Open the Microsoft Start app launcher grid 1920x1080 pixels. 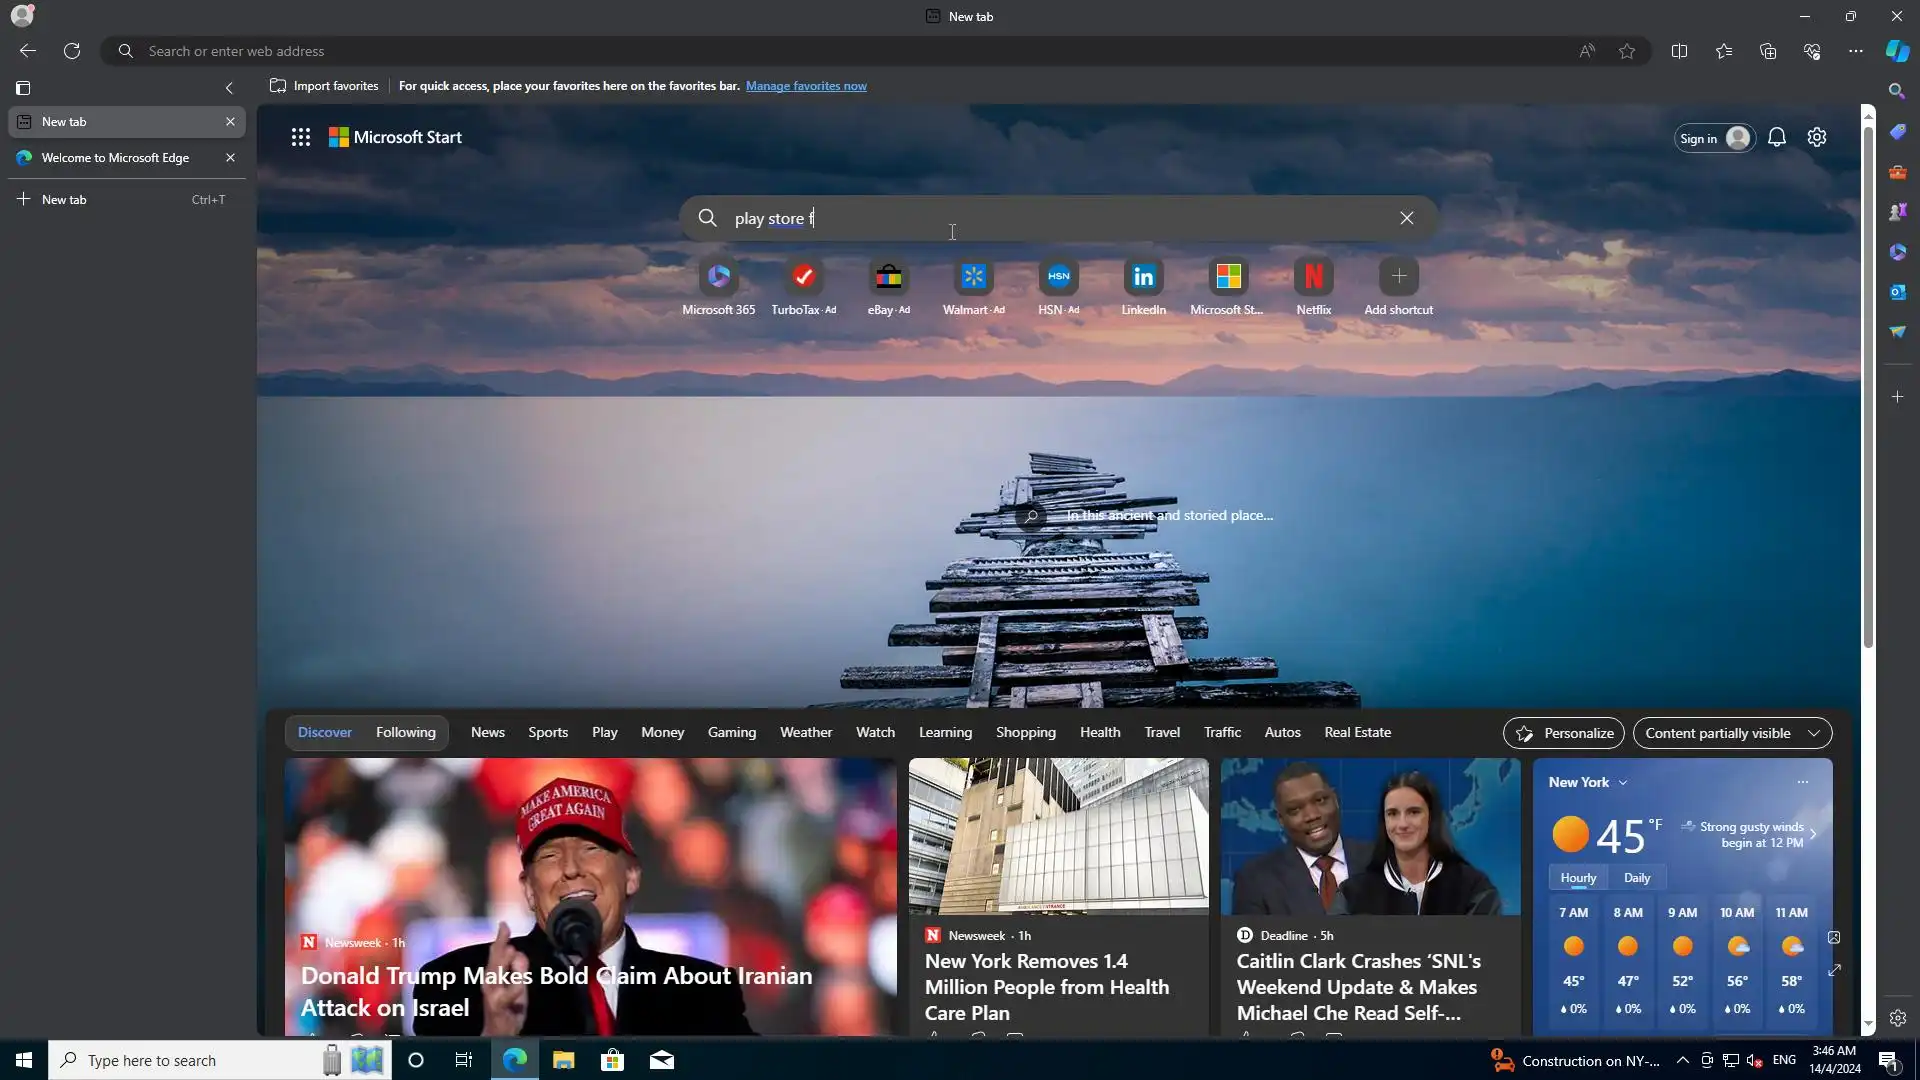pyautogui.click(x=300, y=138)
